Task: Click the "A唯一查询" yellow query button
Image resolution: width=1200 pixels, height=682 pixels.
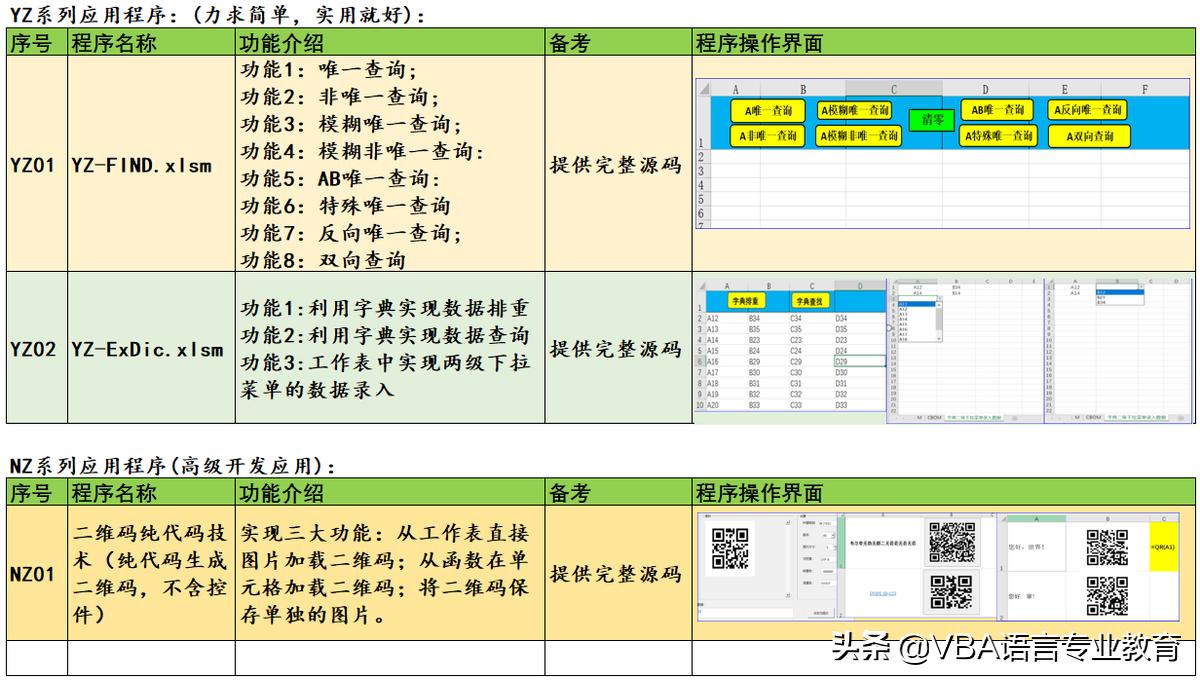Action: pyautogui.click(x=766, y=110)
